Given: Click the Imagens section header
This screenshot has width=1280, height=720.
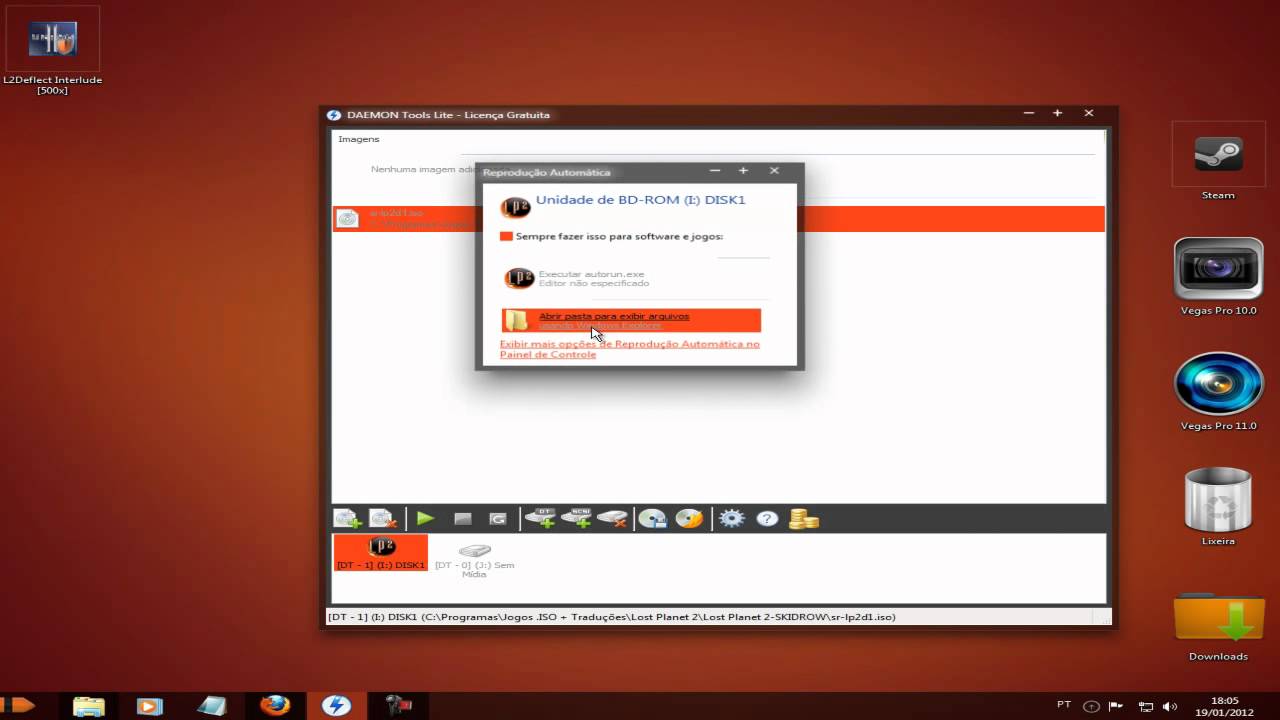Looking at the screenshot, I should click(359, 139).
